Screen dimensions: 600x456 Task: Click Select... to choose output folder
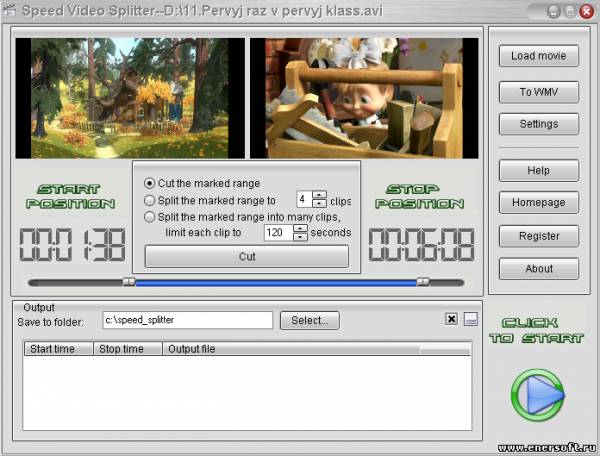point(310,320)
